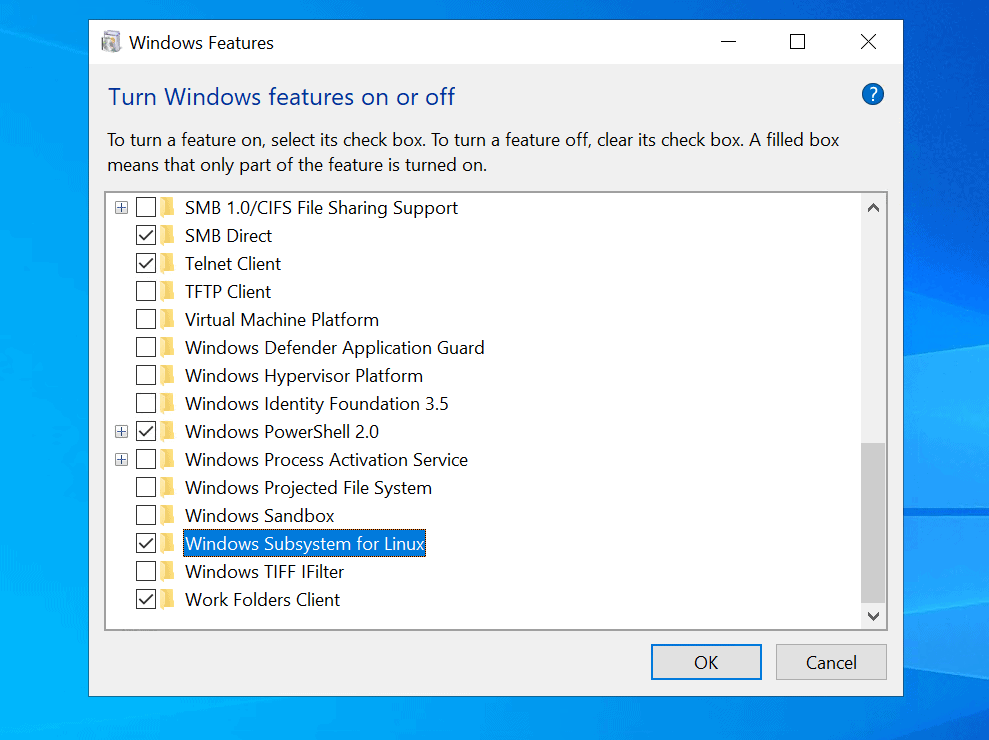The width and height of the screenshot is (989, 740).
Task: Click folder icon beside Windows TIFF IFilter
Action: pos(167,572)
